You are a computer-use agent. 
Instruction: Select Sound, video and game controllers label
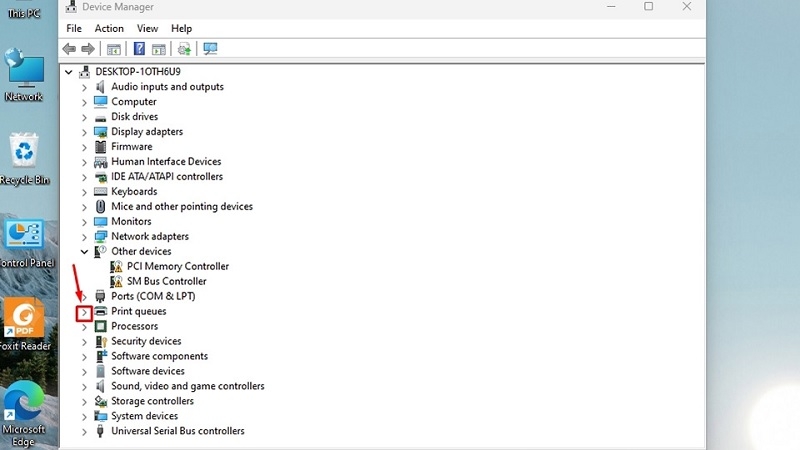click(188, 386)
